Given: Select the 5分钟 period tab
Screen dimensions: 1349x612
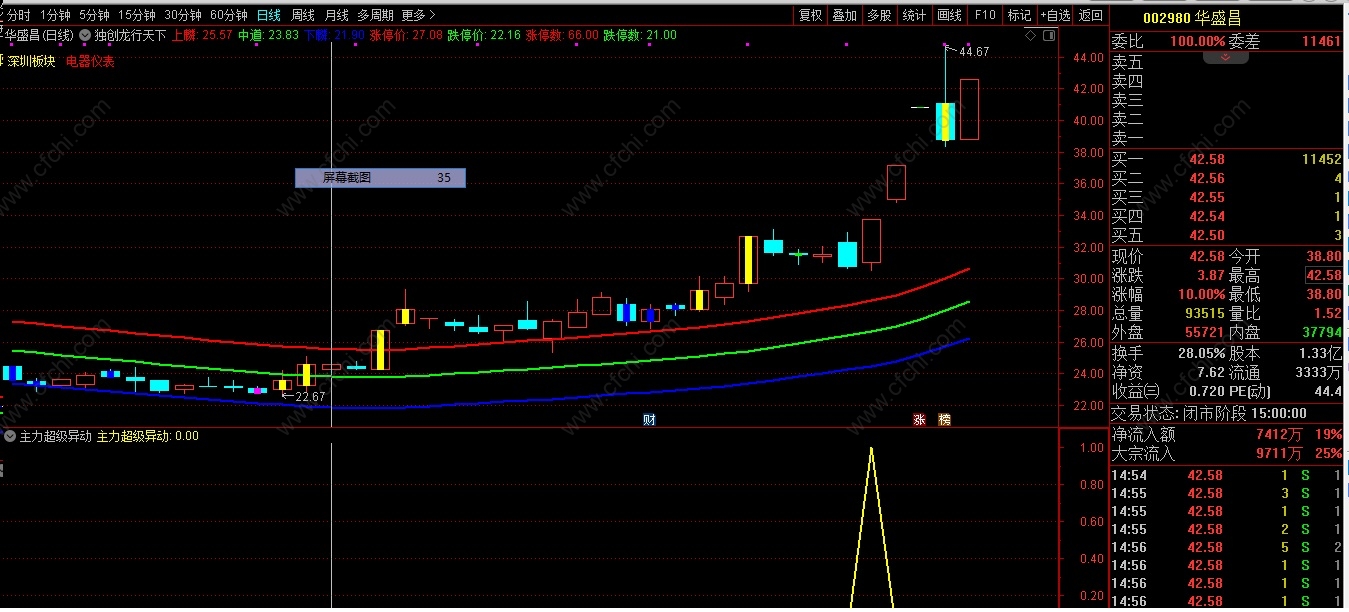Looking at the screenshot, I should 94,15.
